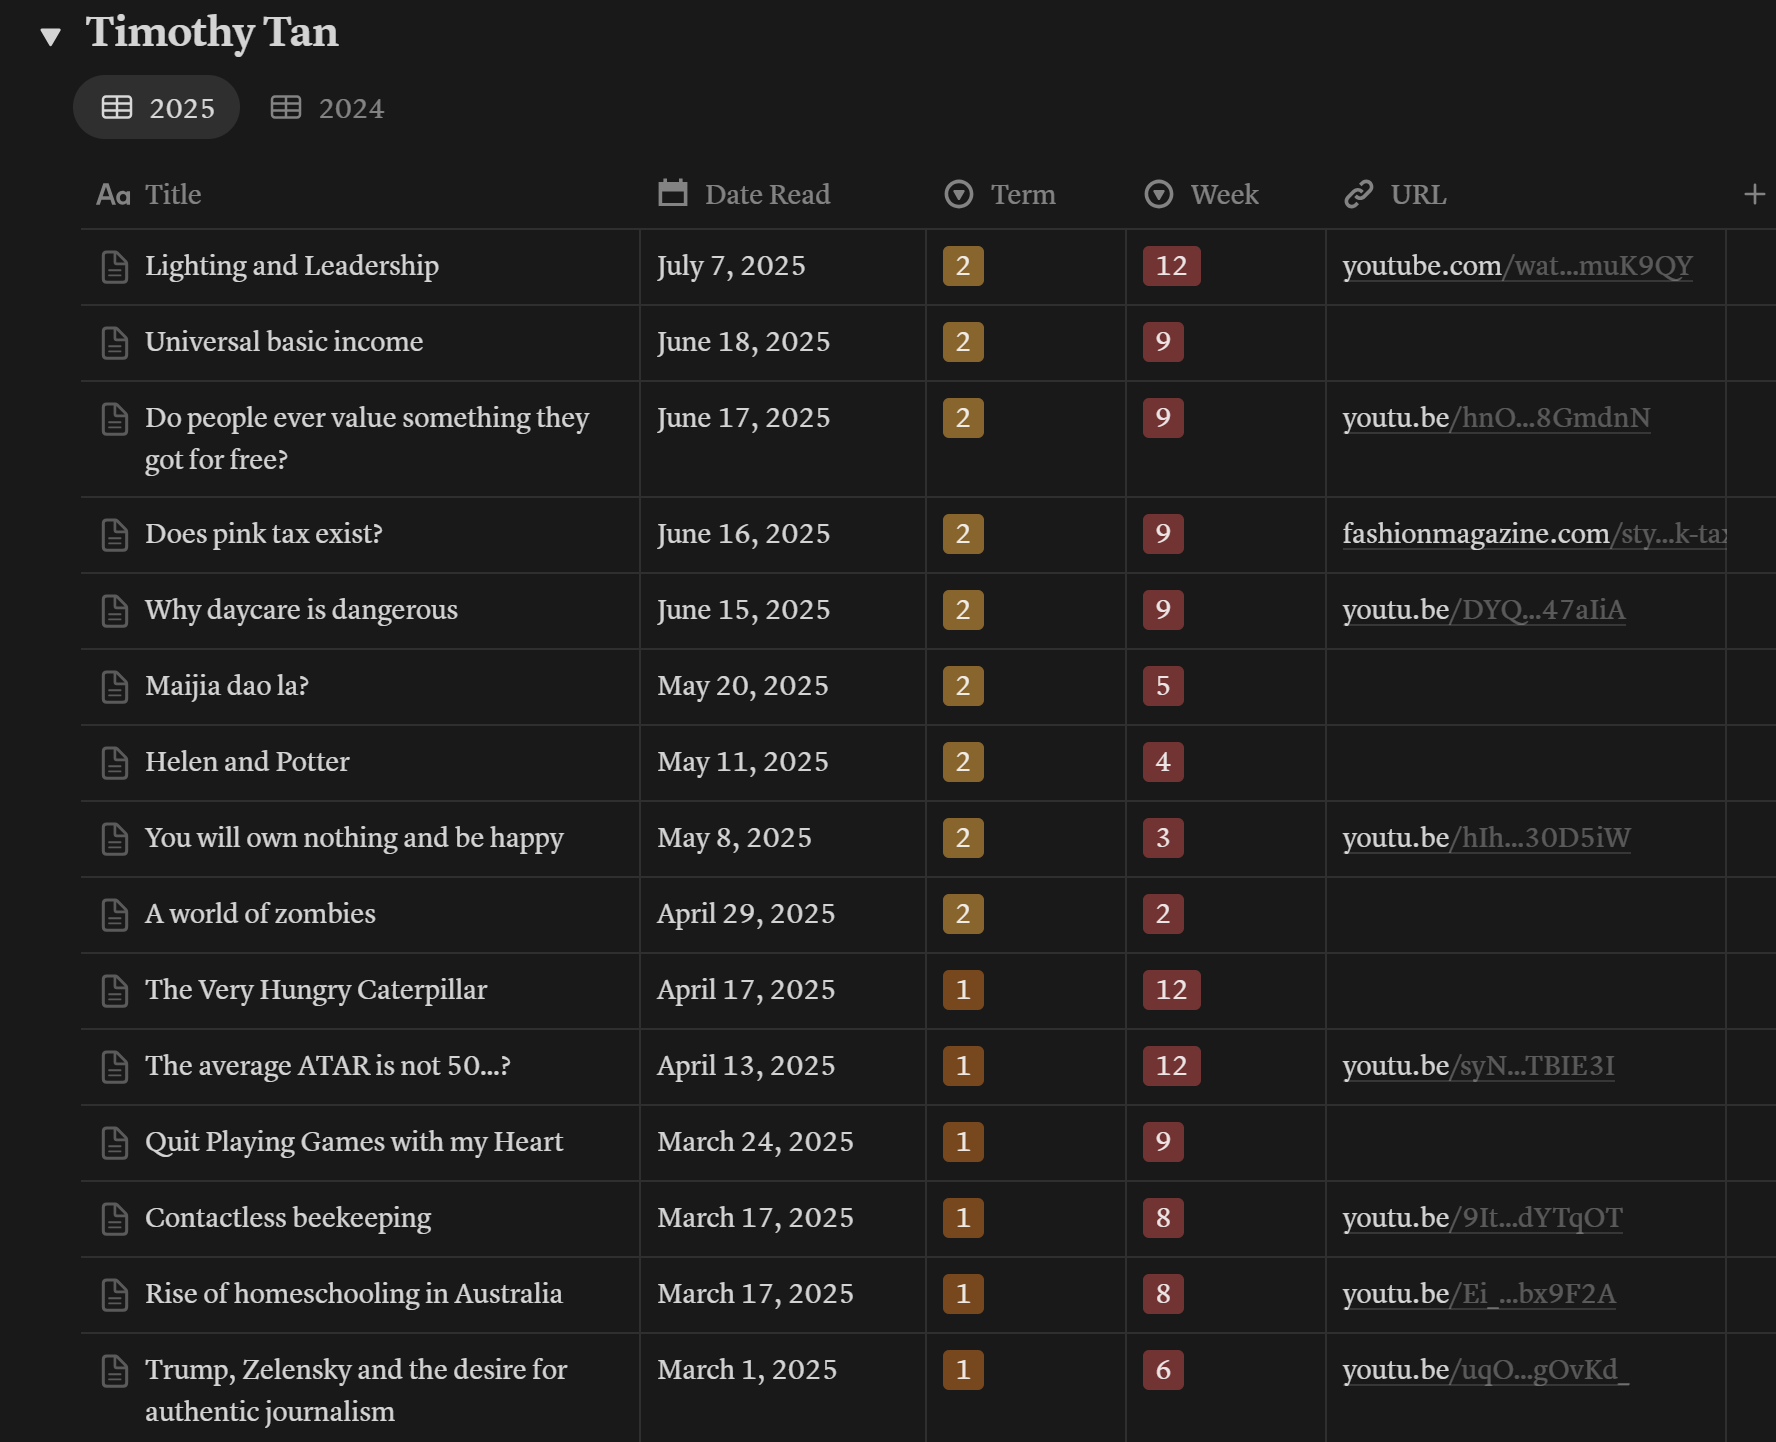Open the Week column header dropdown
Image resolution: width=1776 pixels, height=1442 pixels.
click(1201, 194)
